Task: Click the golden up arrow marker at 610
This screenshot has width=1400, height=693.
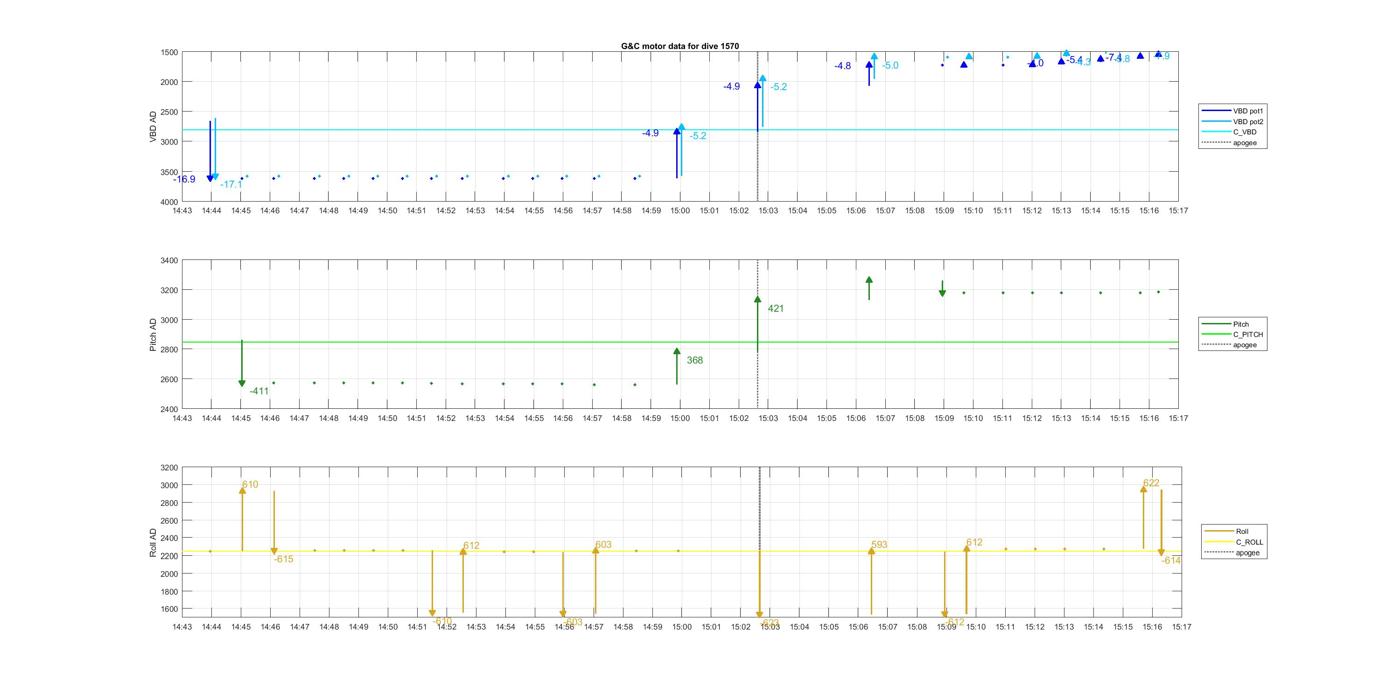Action: click(242, 490)
